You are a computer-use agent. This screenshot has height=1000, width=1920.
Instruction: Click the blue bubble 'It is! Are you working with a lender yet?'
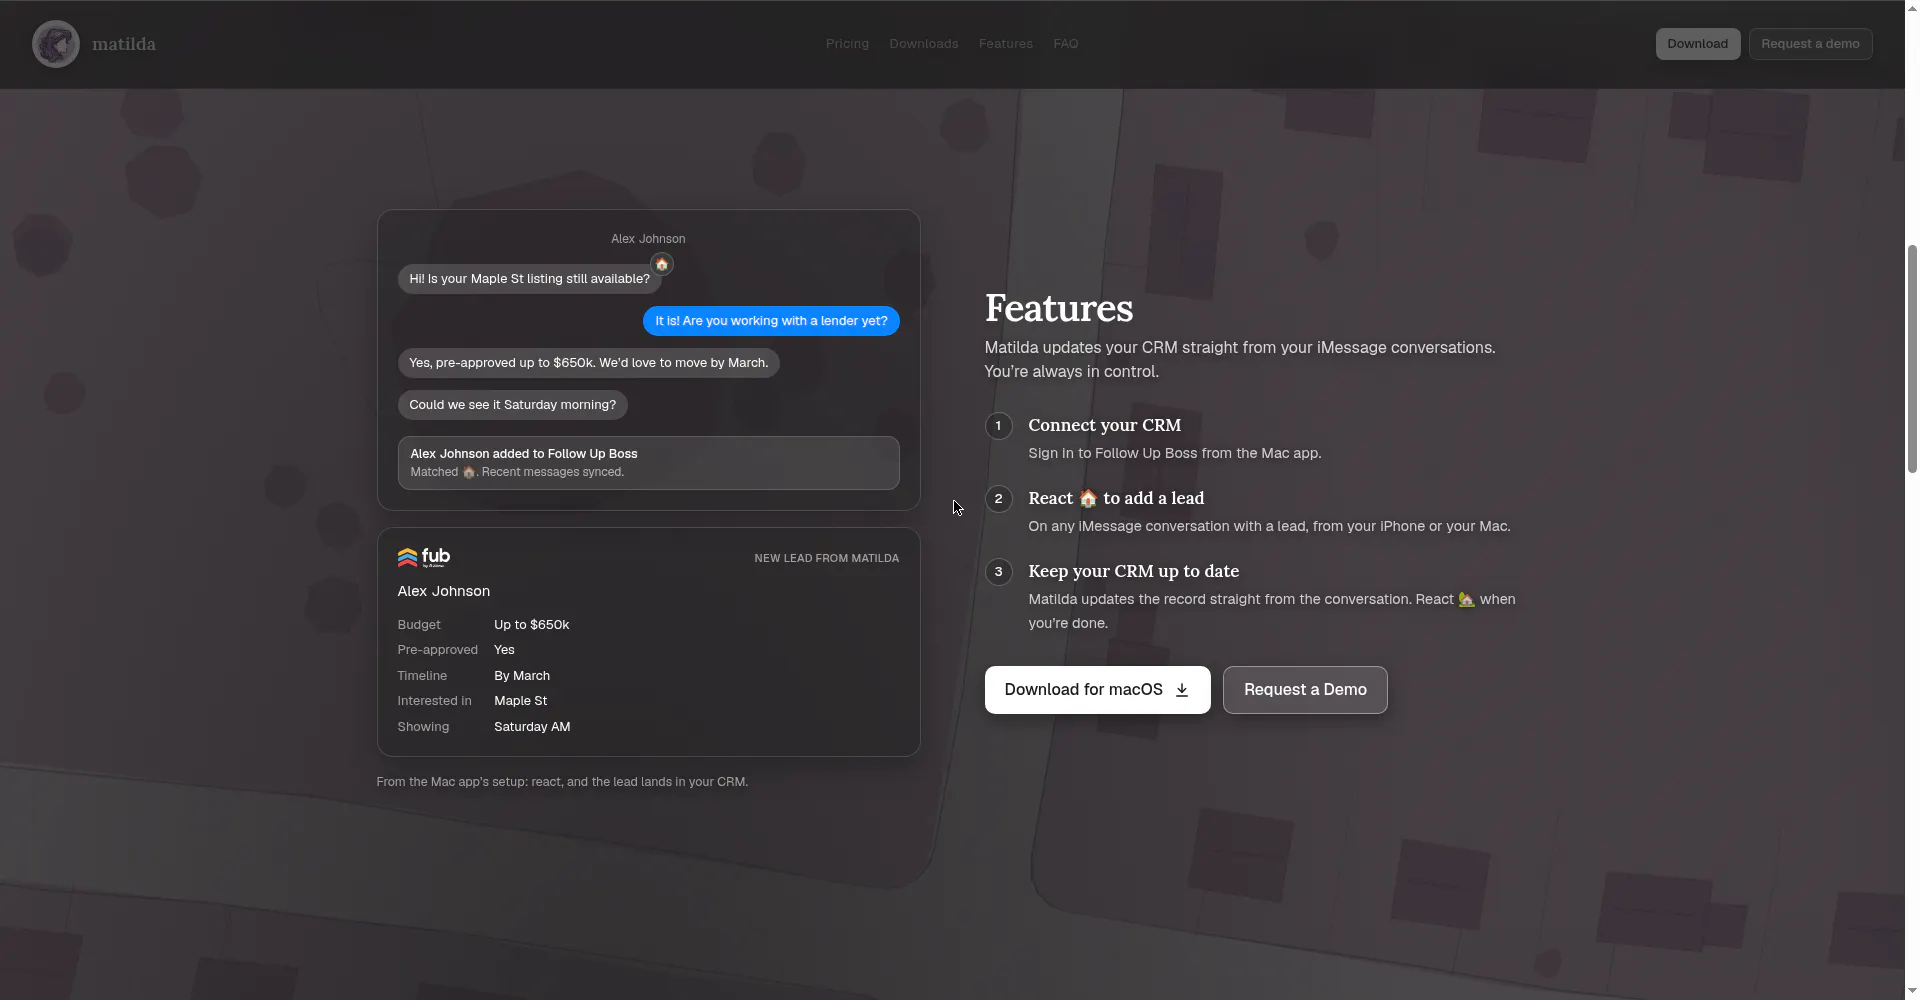click(771, 321)
